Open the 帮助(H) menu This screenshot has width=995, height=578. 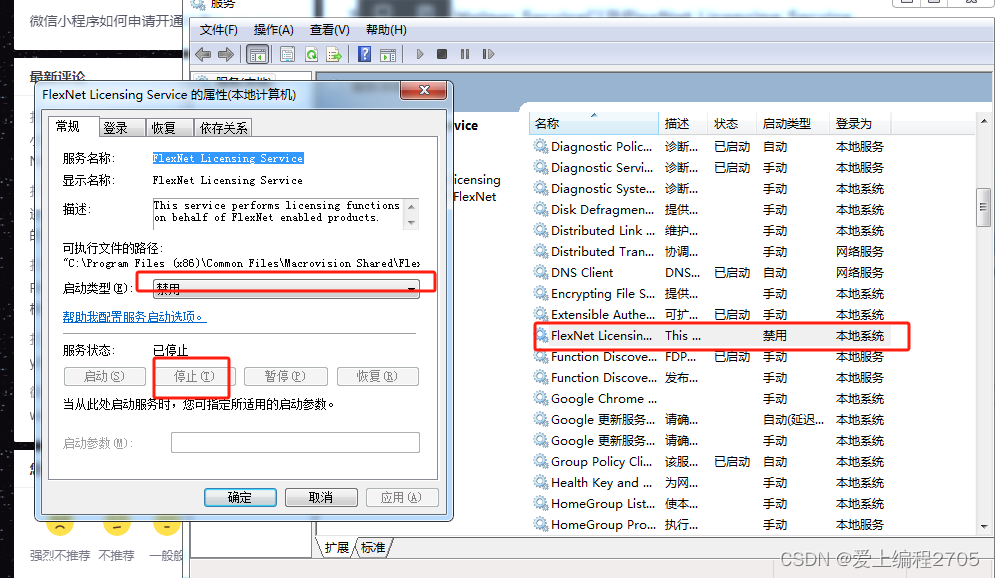pos(386,30)
